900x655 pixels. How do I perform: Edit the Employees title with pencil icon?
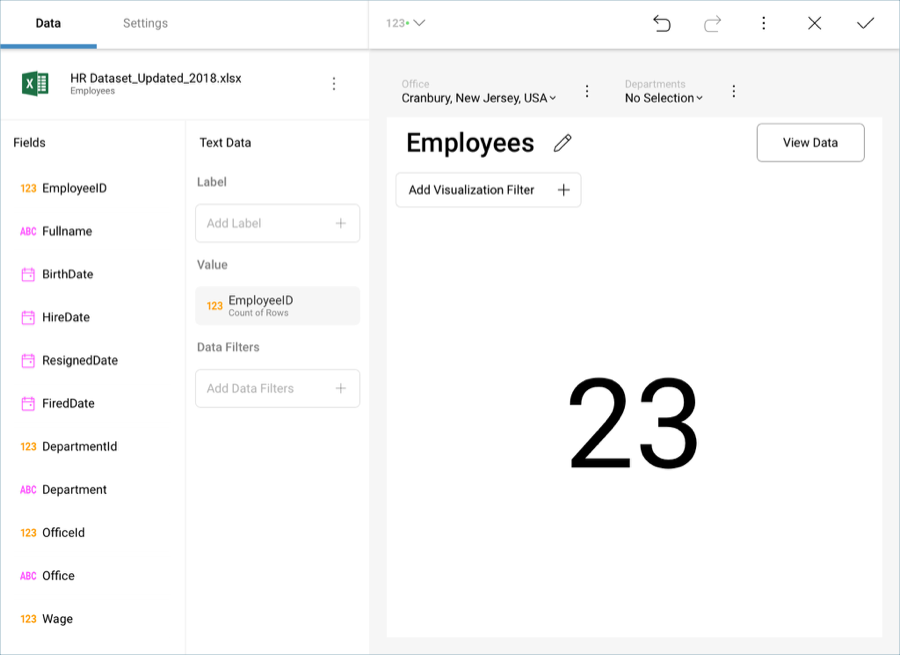coord(563,143)
